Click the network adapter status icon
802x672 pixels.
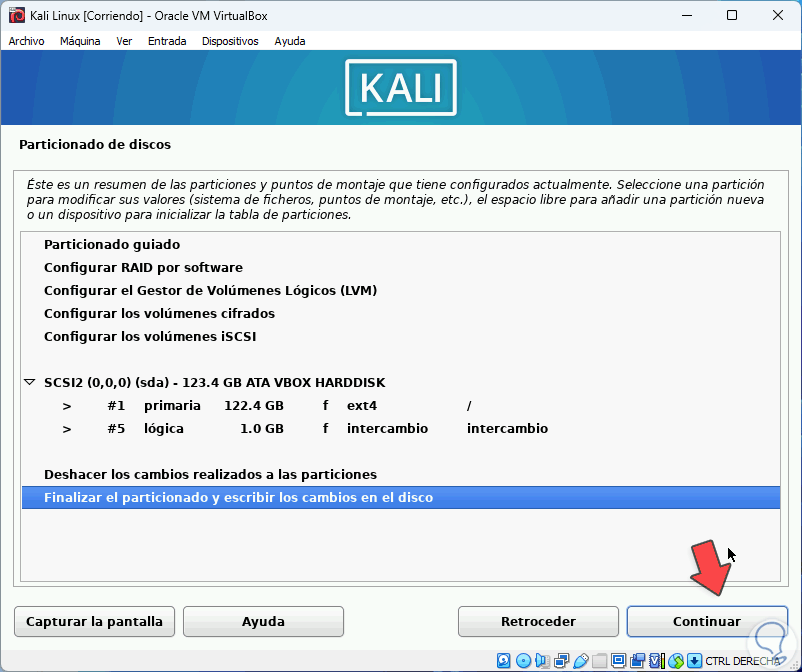pos(562,661)
